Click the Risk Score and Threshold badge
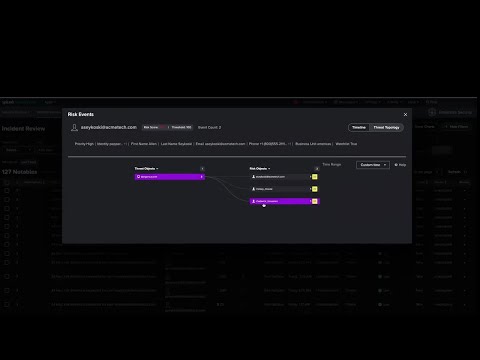Screen dimensions: 480x360 tap(168, 127)
